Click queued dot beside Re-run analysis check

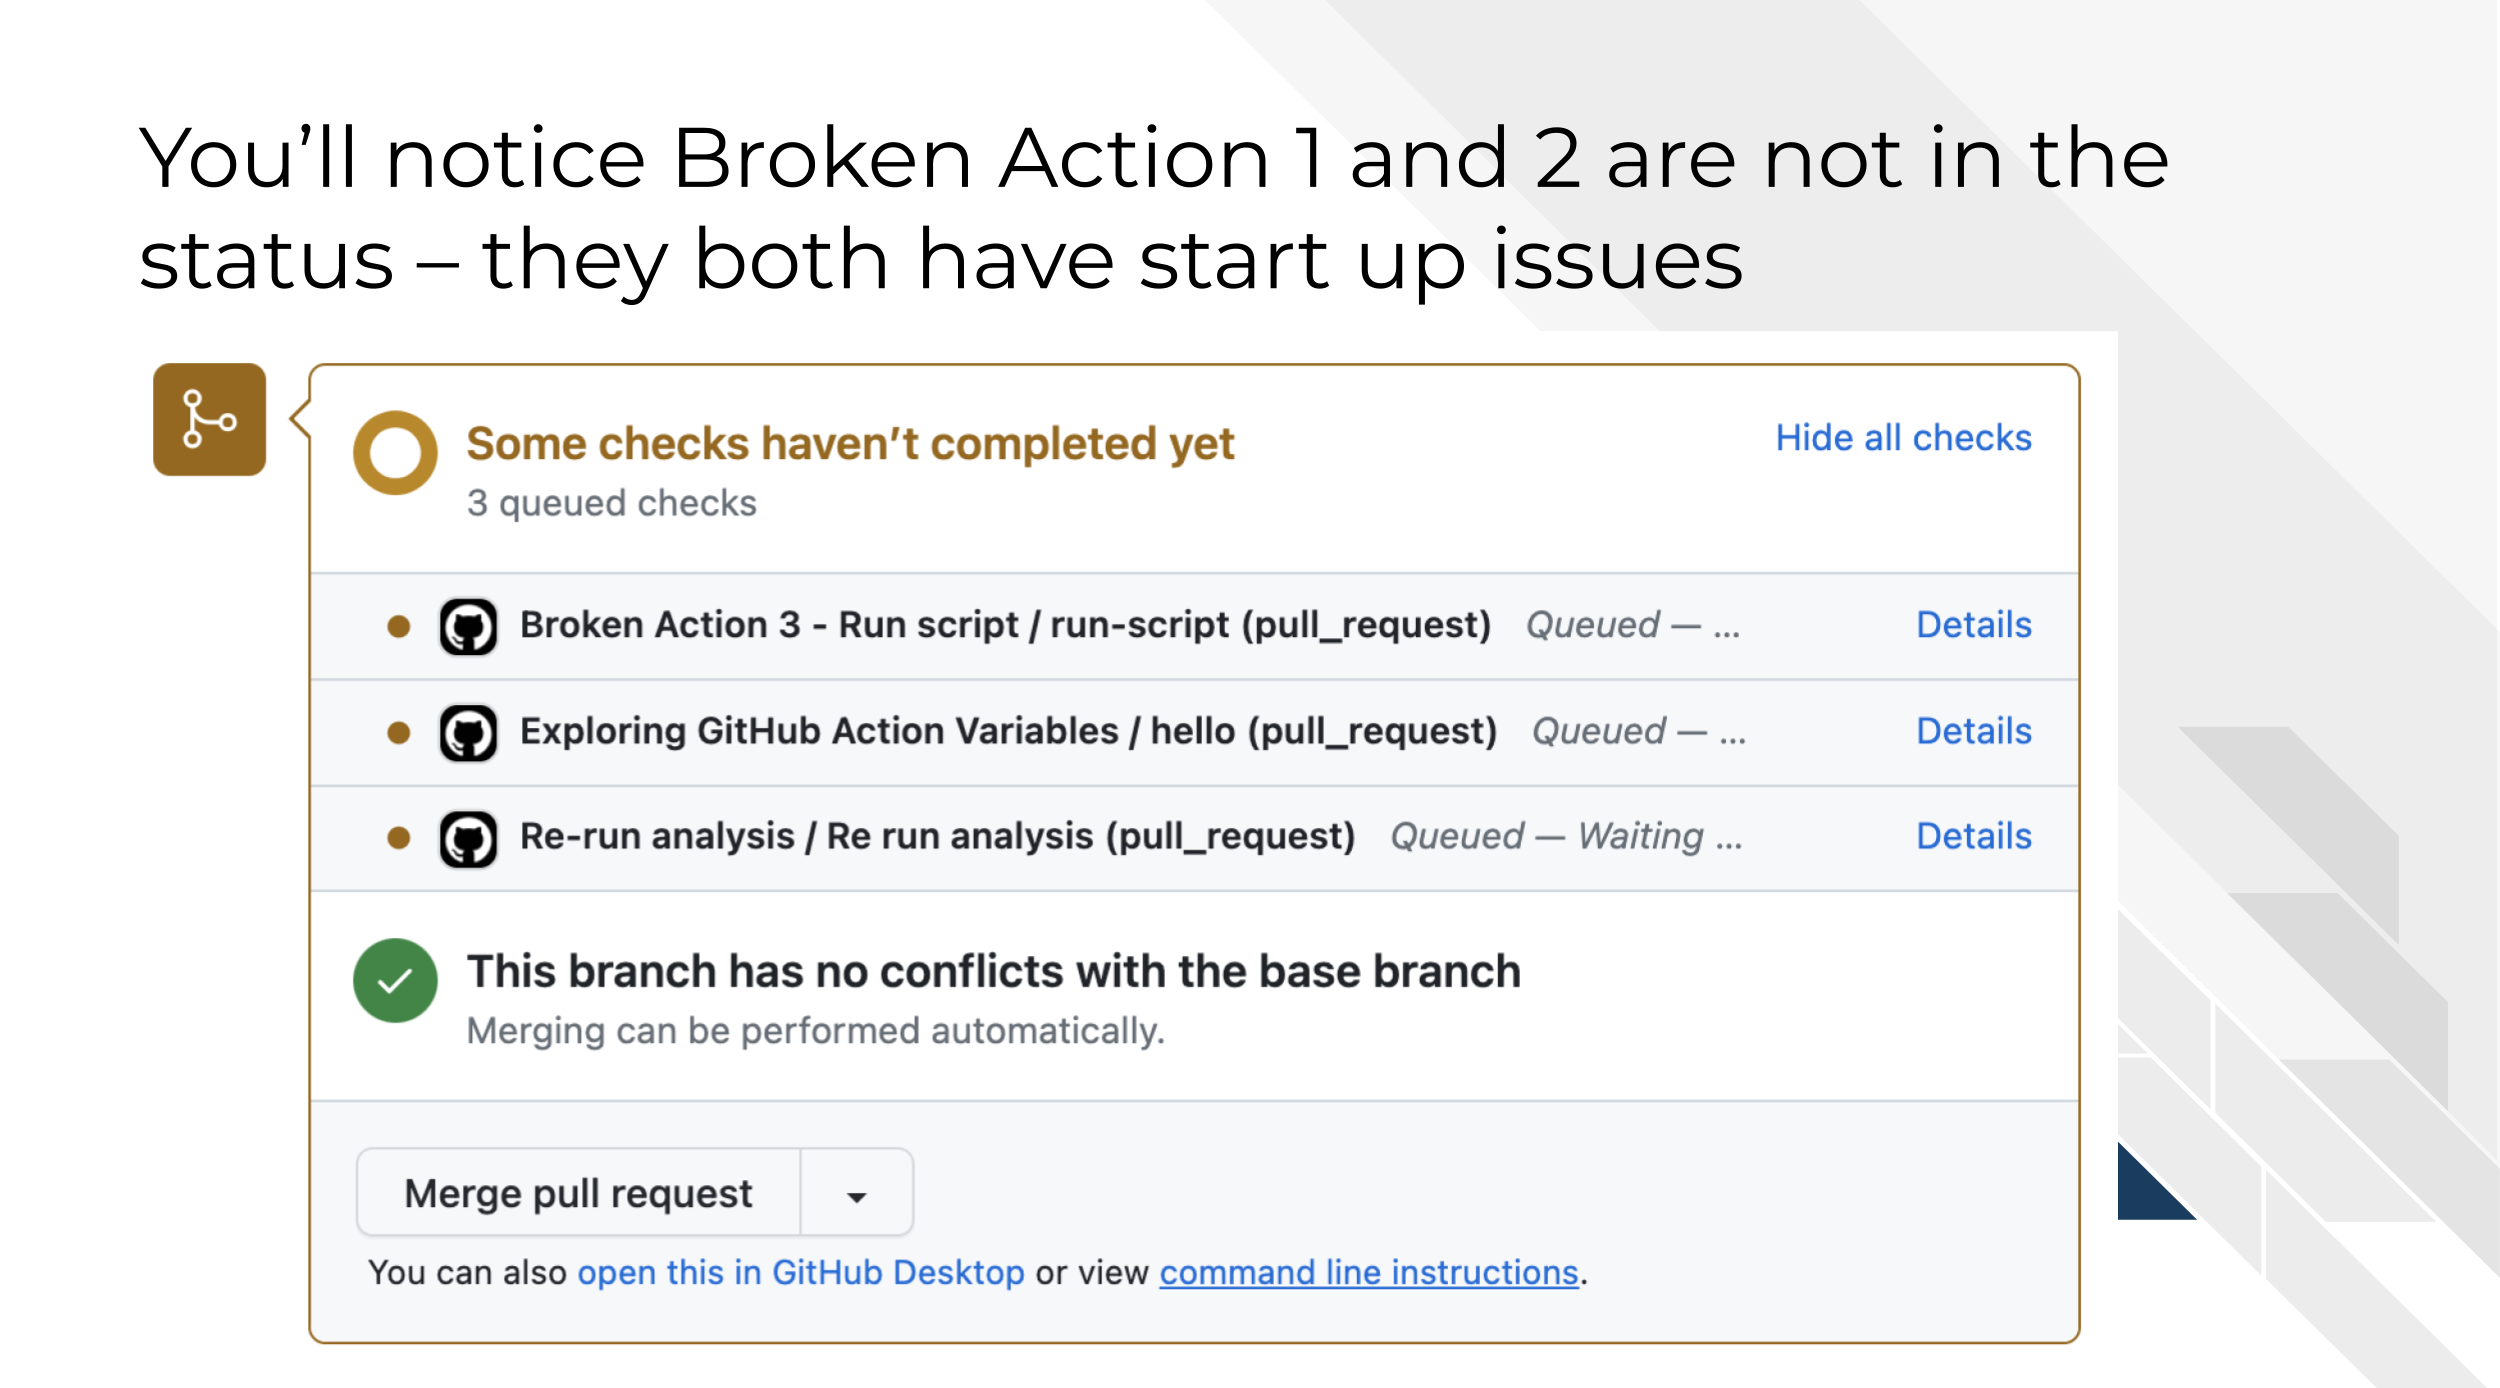tap(399, 838)
